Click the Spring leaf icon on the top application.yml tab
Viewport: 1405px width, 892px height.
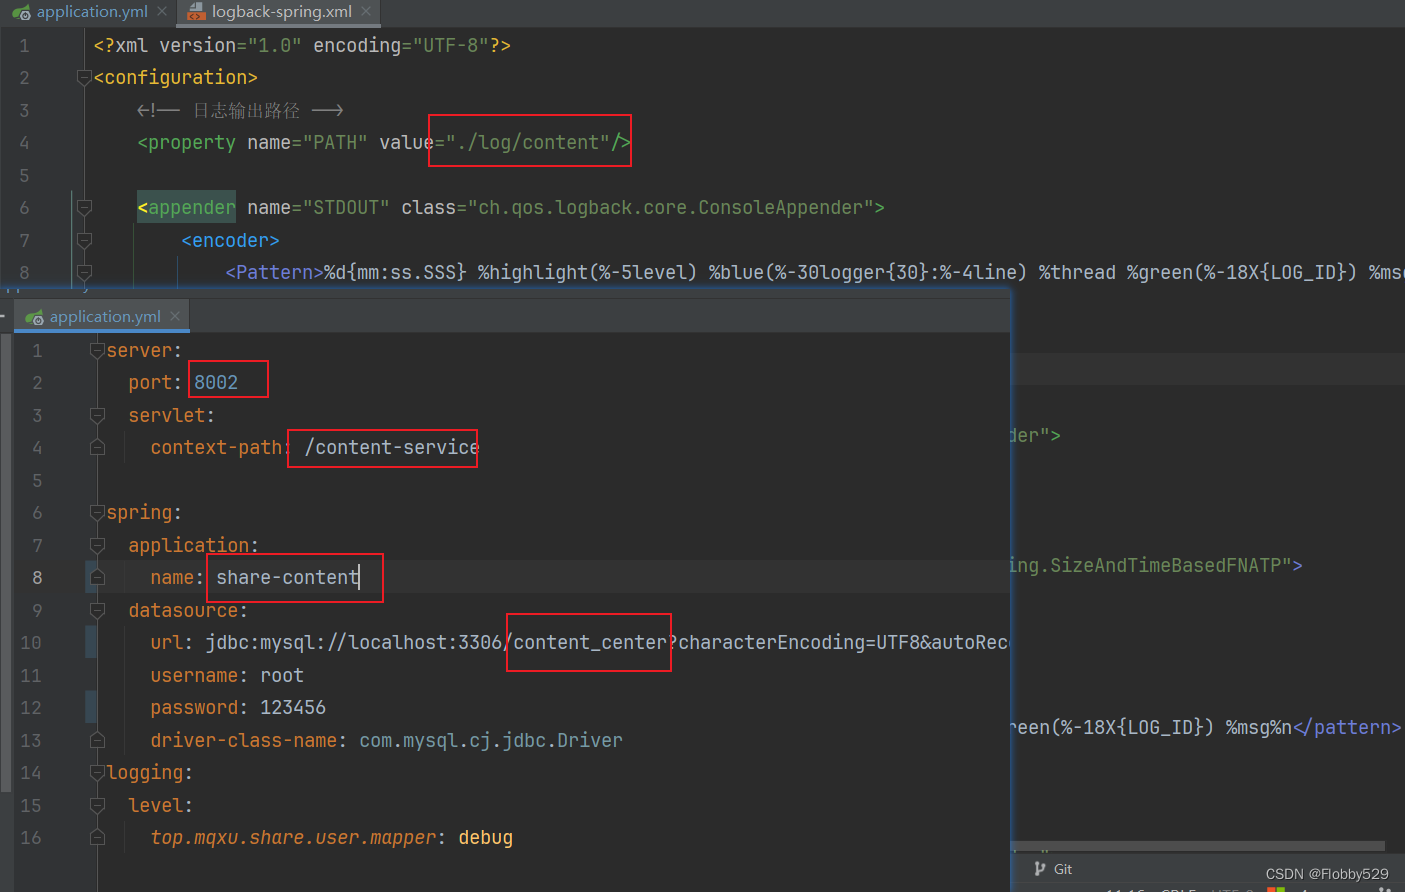click(22, 12)
